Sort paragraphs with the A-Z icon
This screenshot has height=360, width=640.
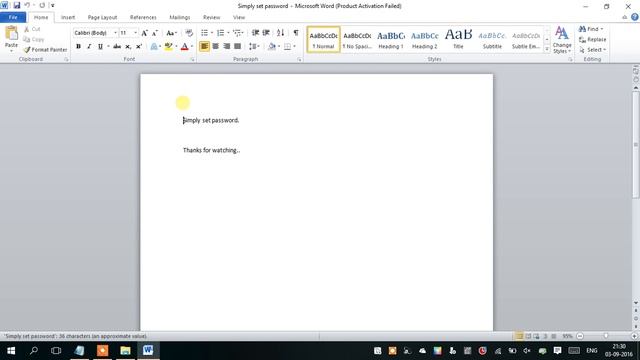click(280, 33)
